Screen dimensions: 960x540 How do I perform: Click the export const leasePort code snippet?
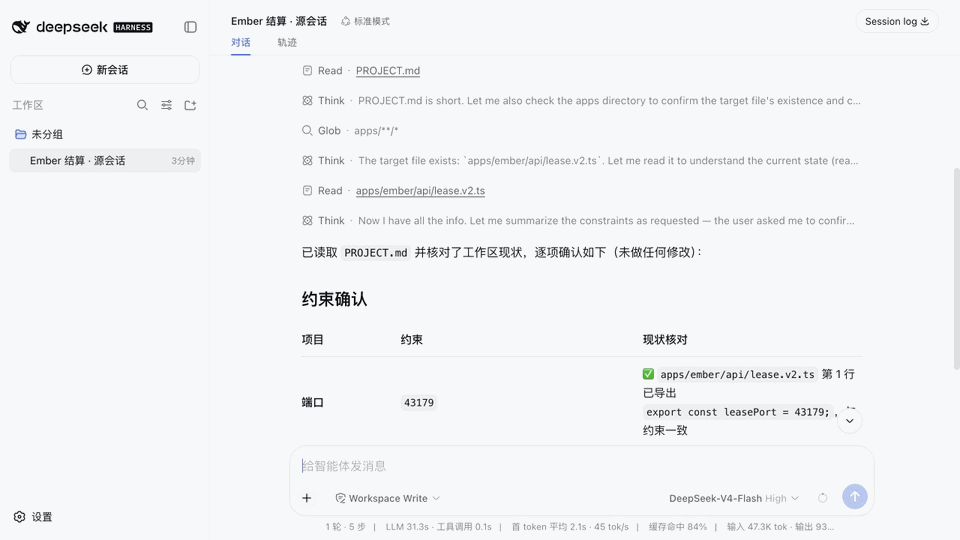[x=738, y=412]
